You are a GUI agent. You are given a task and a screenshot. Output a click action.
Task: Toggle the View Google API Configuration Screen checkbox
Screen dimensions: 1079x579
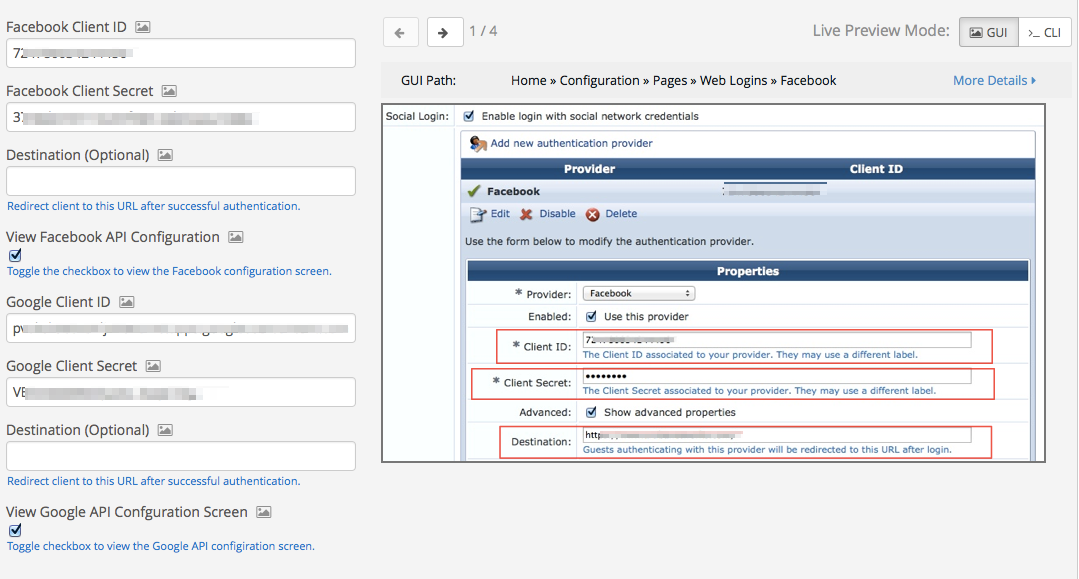(x=15, y=530)
